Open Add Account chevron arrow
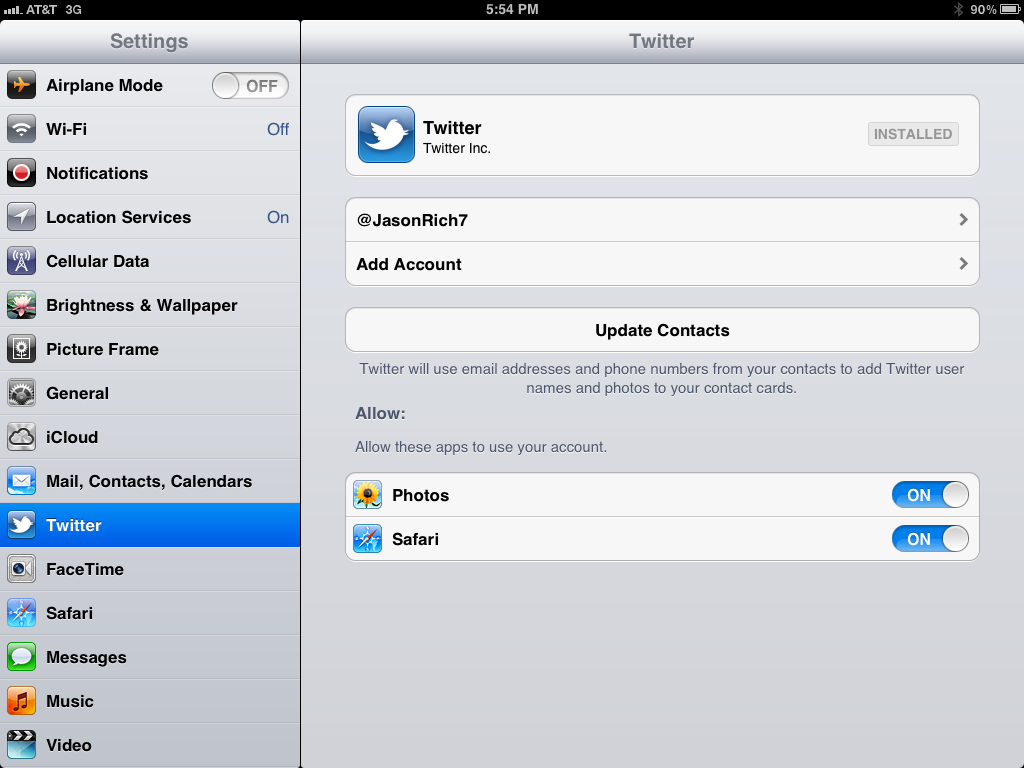The image size is (1024, 768). point(963,264)
